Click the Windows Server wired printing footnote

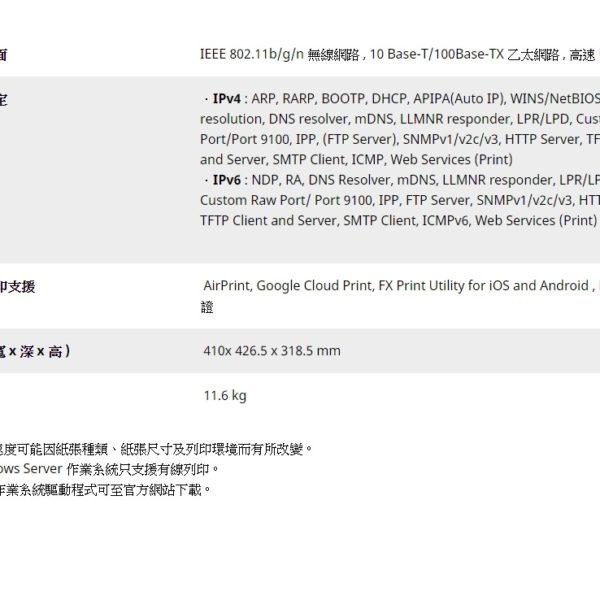click(x=110, y=469)
